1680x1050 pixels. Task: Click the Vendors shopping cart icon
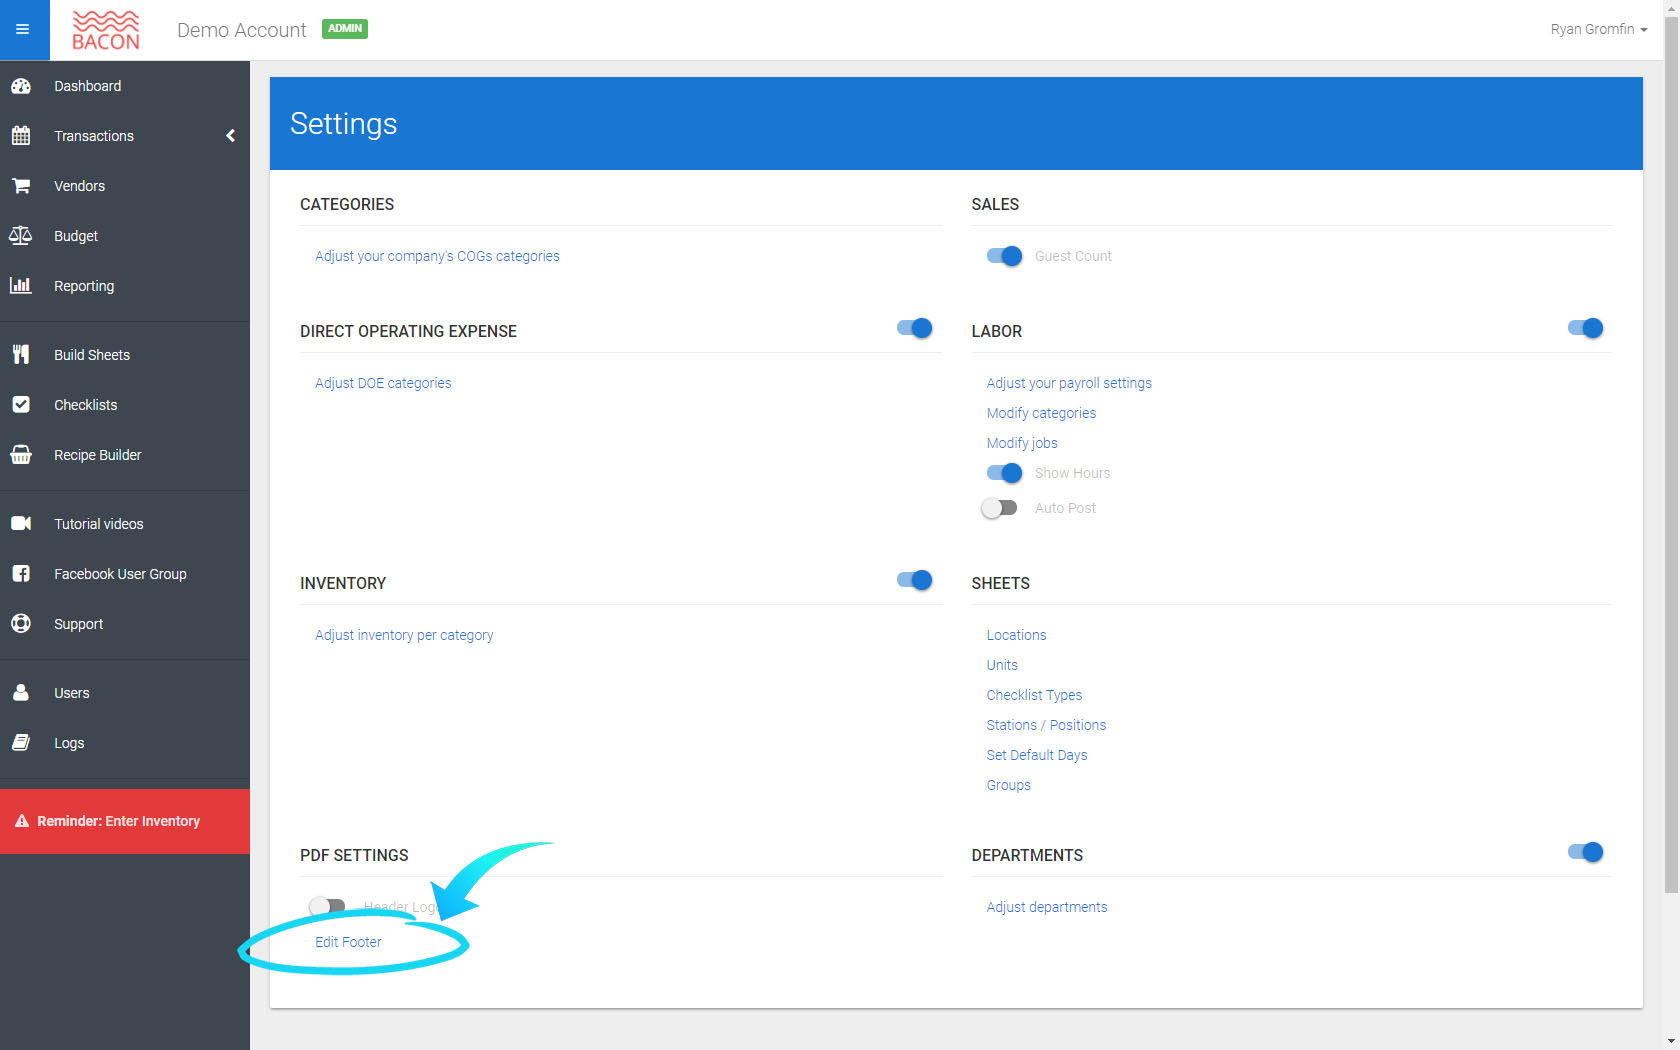[21, 186]
